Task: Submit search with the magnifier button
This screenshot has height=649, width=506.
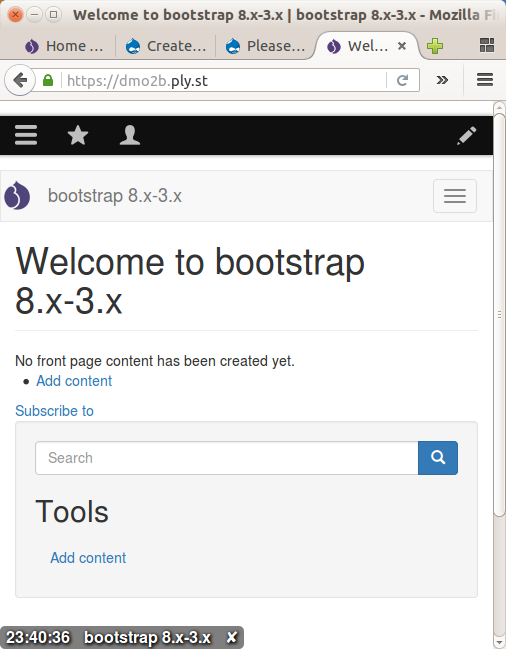Action: (438, 458)
